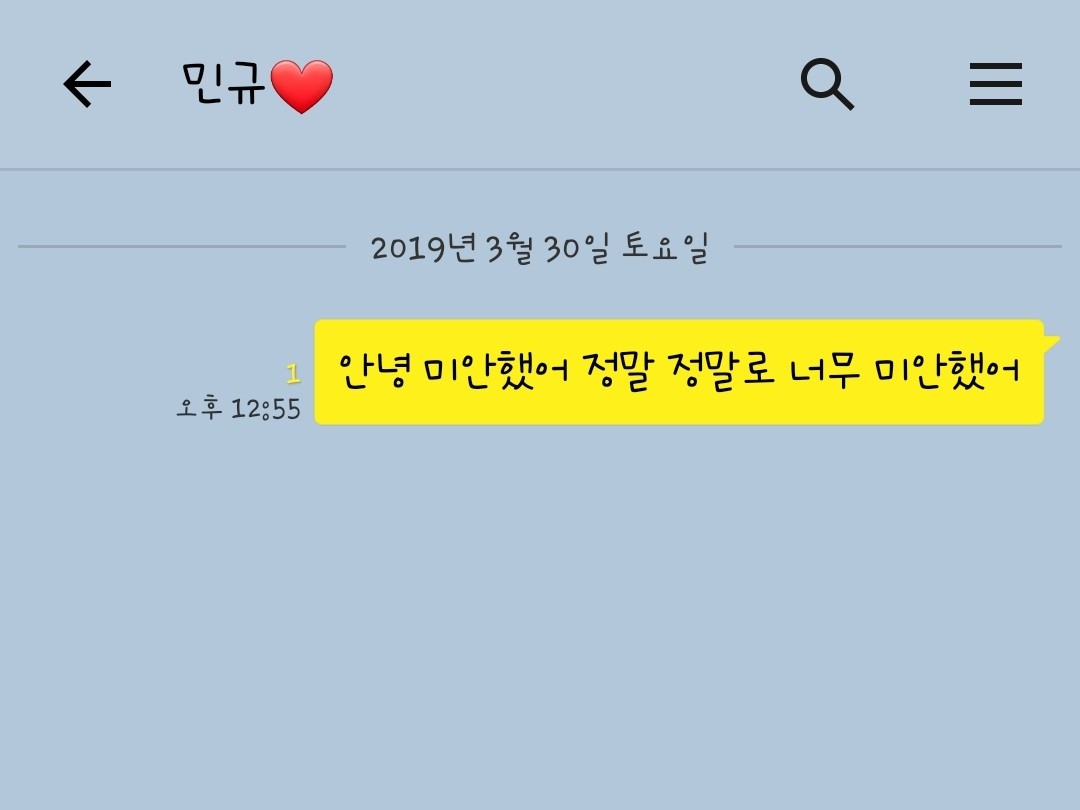
Task: Select the yellow message bubble
Action: tap(679, 372)
